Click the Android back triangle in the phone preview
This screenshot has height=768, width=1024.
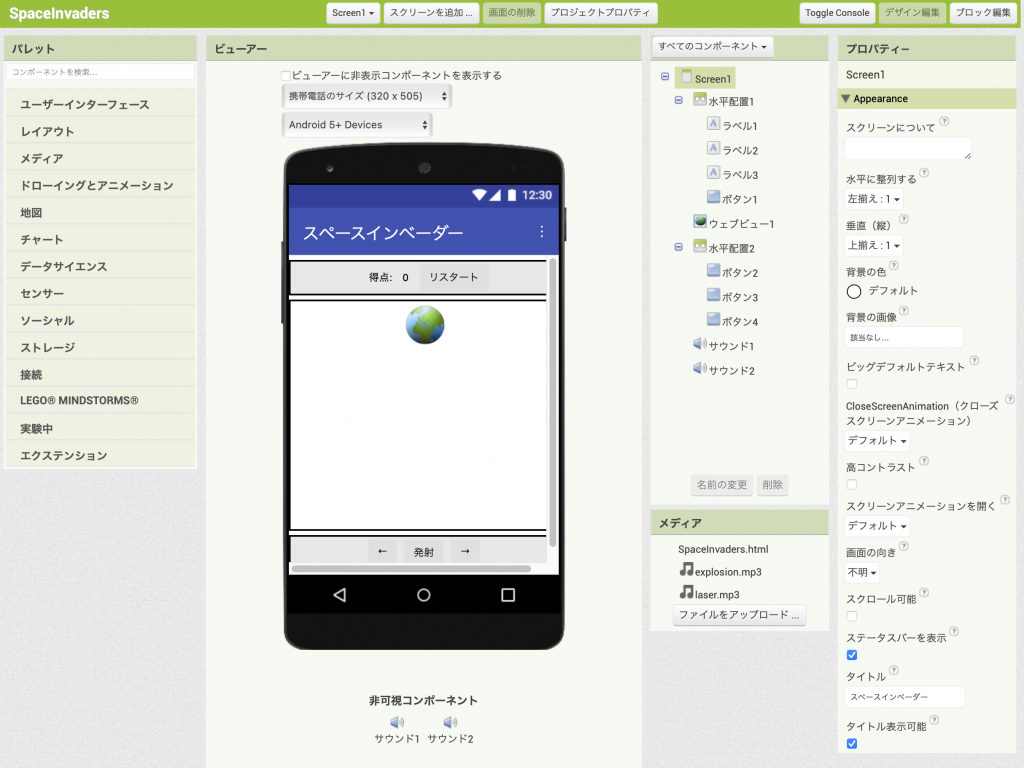(x=339, y=595)
